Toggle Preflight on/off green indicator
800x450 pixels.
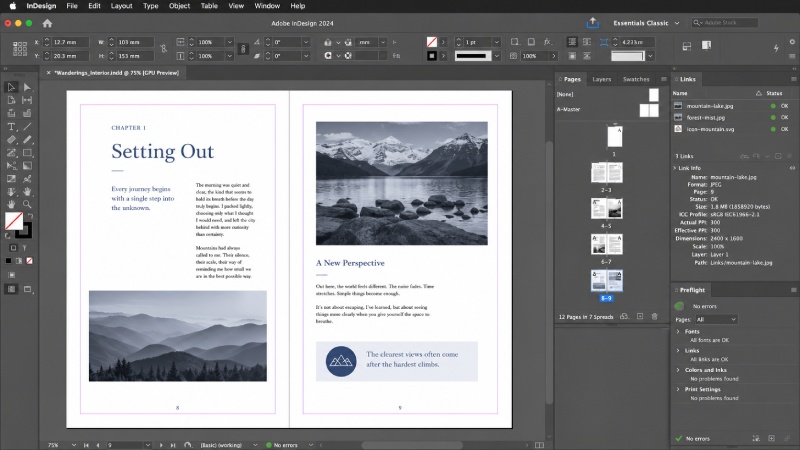pyautogui.click(x=679, y=306)
